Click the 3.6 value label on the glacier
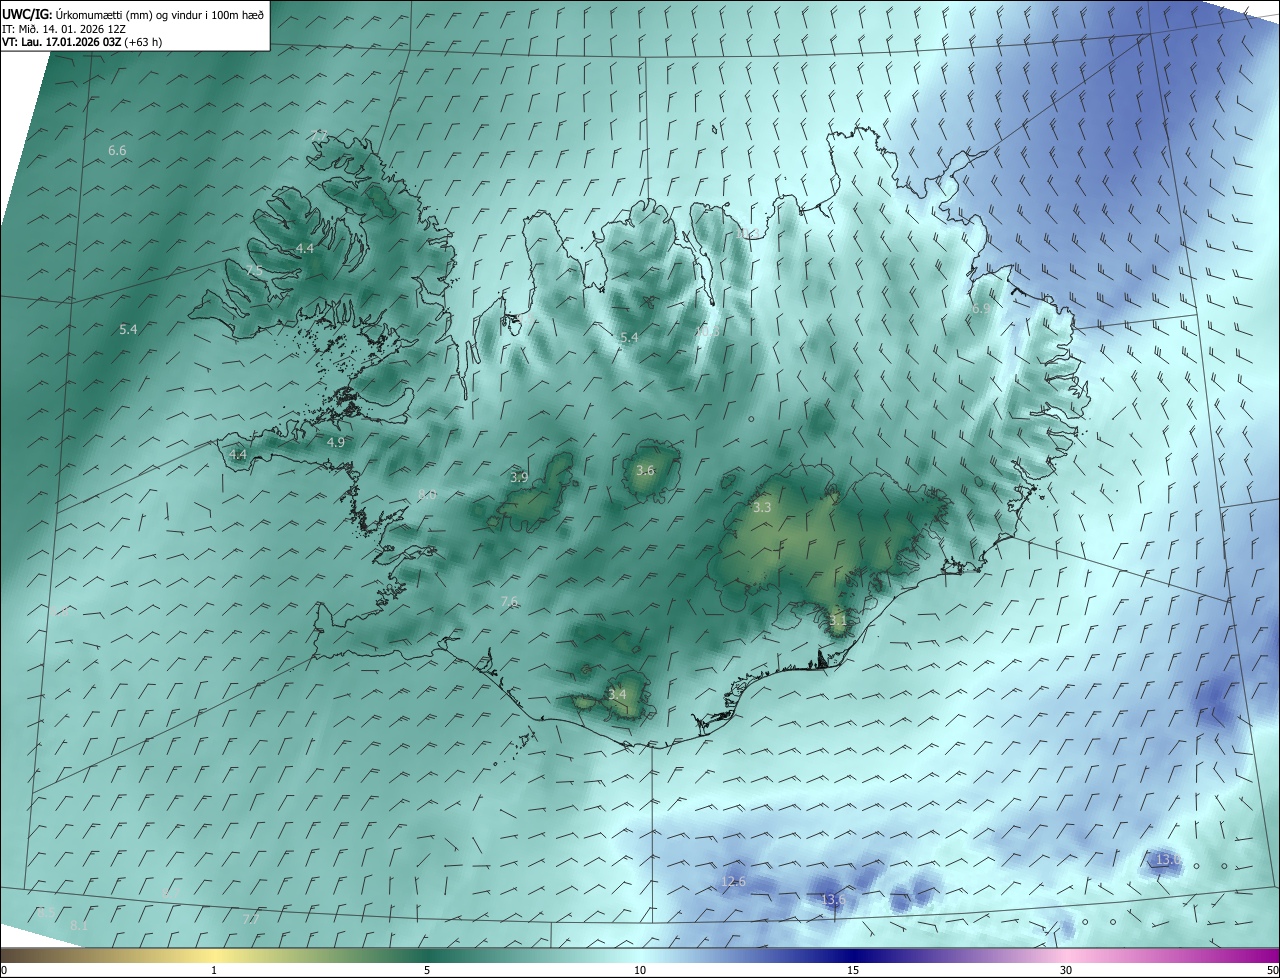The height and width of the screenshot is (978, 1280). [645, 470]
